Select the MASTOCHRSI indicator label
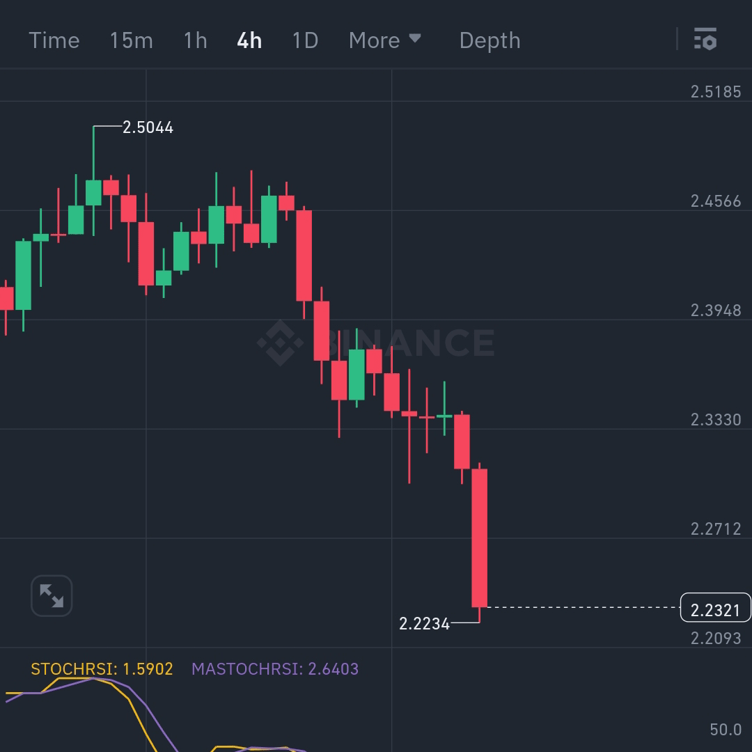 point(275,669)
